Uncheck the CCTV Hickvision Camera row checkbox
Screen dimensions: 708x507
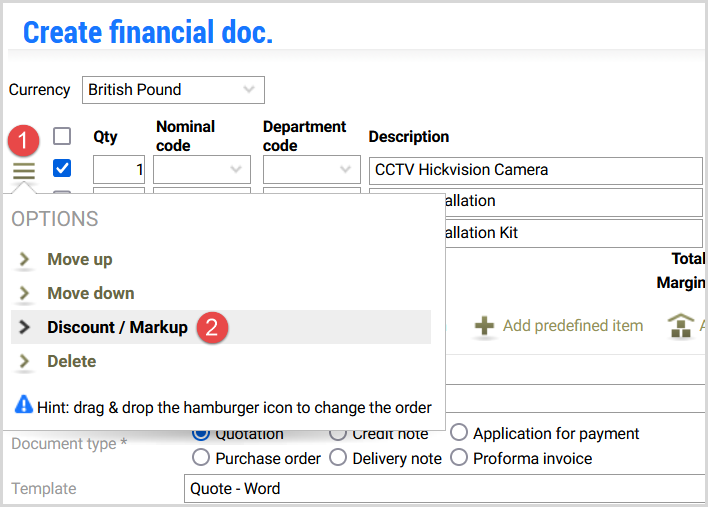pos(62,168)
